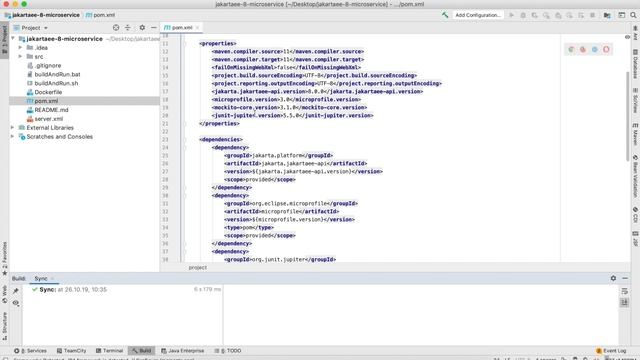The height and width of the screenshot is (360, 640).
Task: Hide the Build tool window
Action: [625, 278]
